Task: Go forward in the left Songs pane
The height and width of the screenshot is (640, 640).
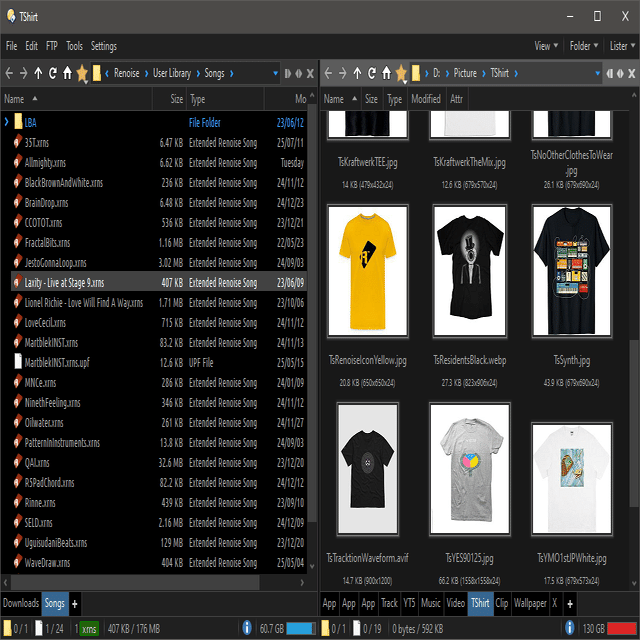Action: click(24, 73)
